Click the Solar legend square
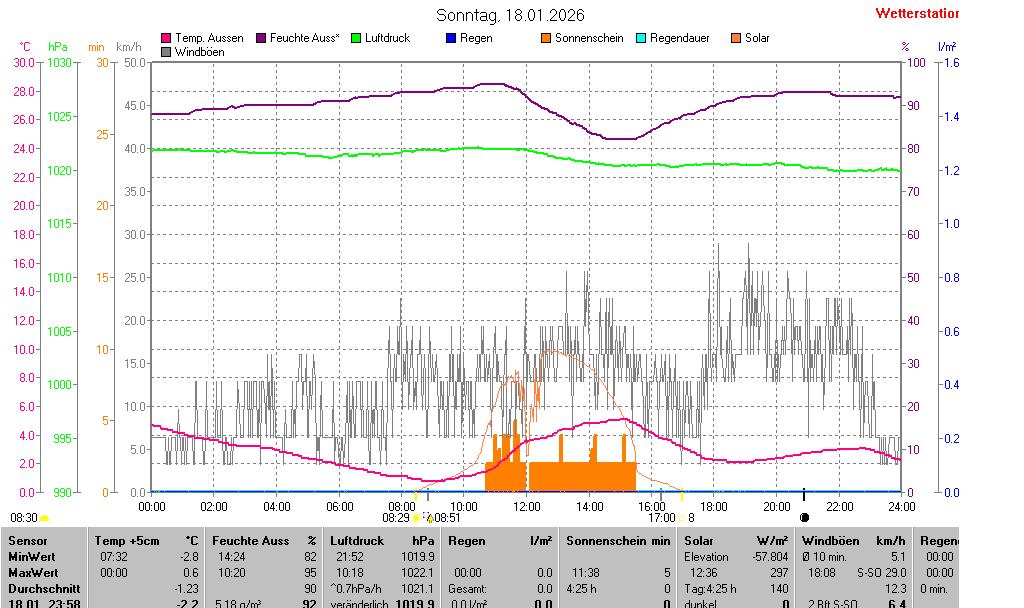 (736, 38)
